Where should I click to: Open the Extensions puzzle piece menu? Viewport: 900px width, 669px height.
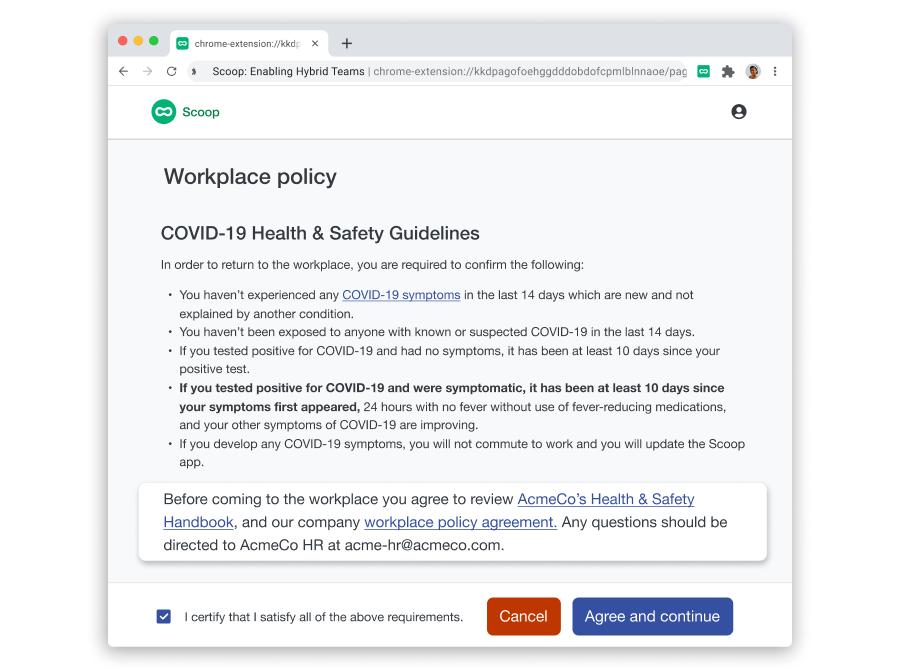tap(728, 72)
